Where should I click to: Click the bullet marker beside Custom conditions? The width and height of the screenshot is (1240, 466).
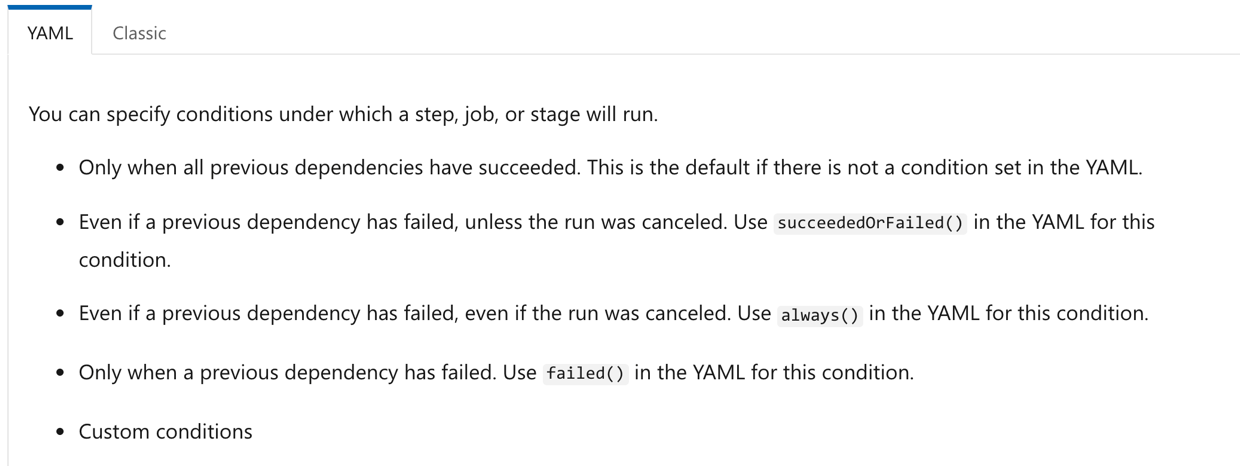pos(61,433)
